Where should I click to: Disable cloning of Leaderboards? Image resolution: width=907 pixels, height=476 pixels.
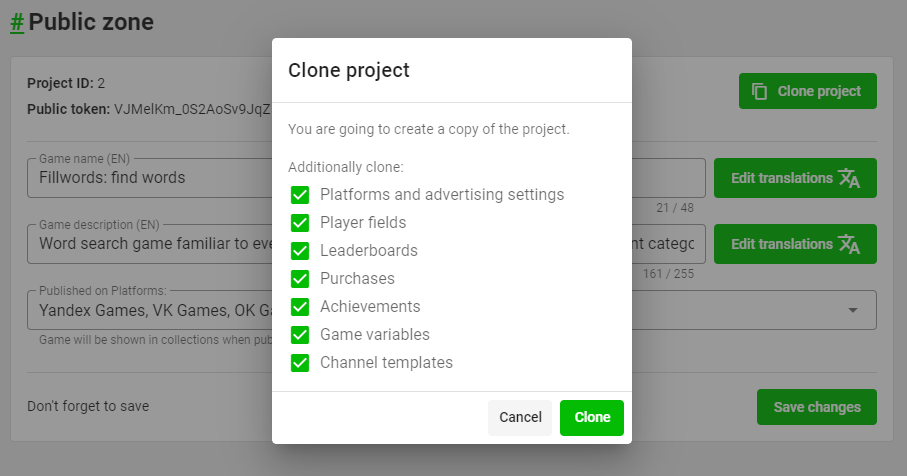[x=300, y=251]
